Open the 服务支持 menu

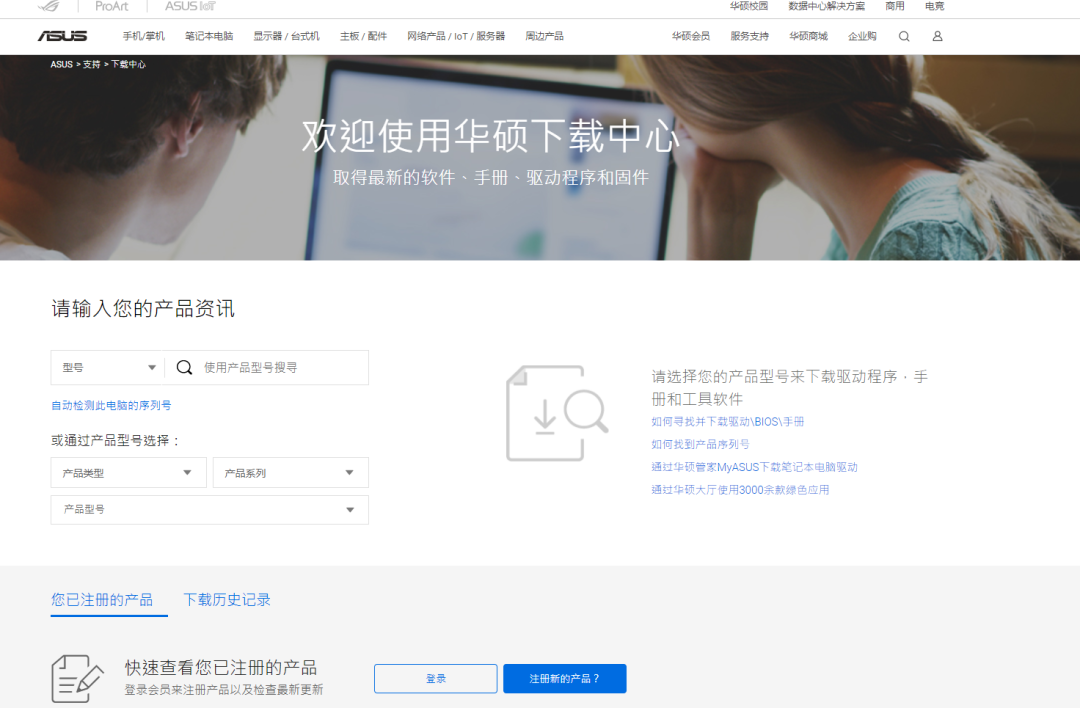749,37
